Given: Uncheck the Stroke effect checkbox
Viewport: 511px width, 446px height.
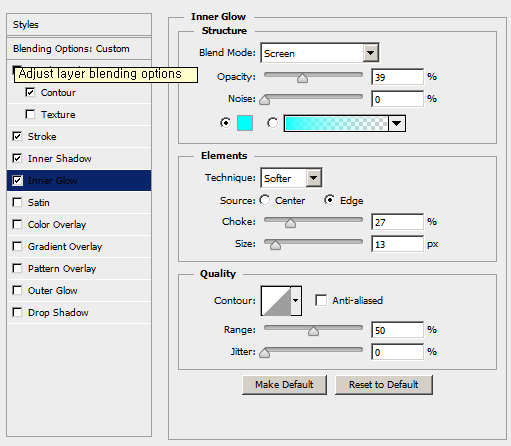Looking at the screenshot, I should click(x=17, y=136).
